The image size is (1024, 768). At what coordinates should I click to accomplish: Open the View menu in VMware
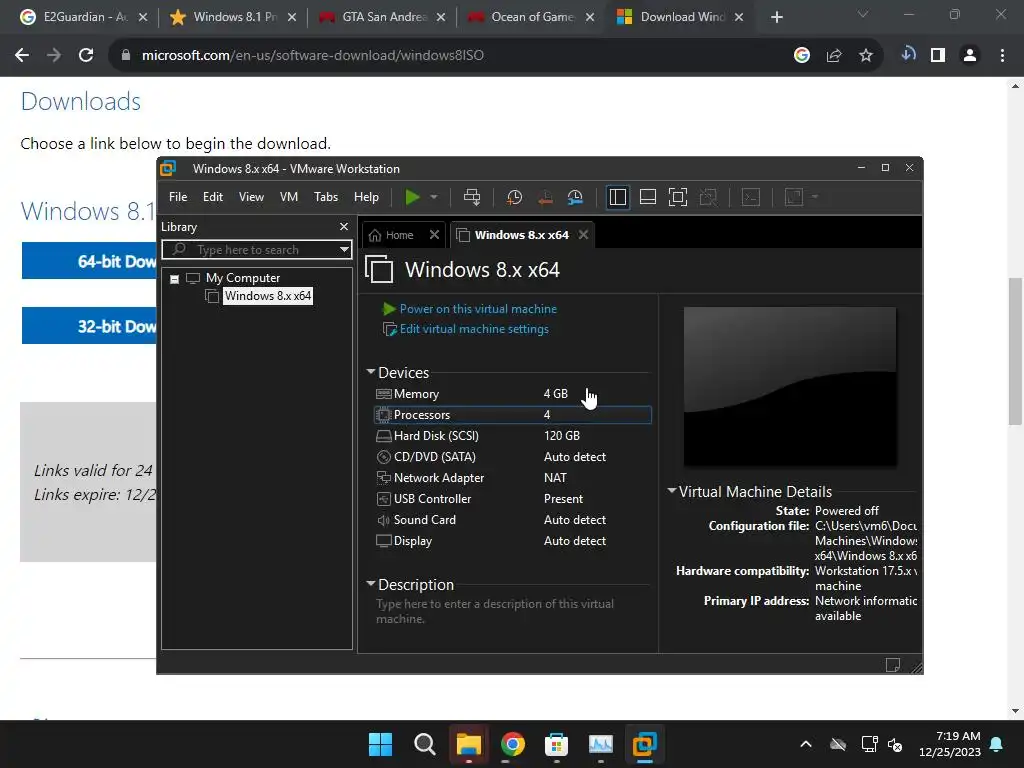251,197
